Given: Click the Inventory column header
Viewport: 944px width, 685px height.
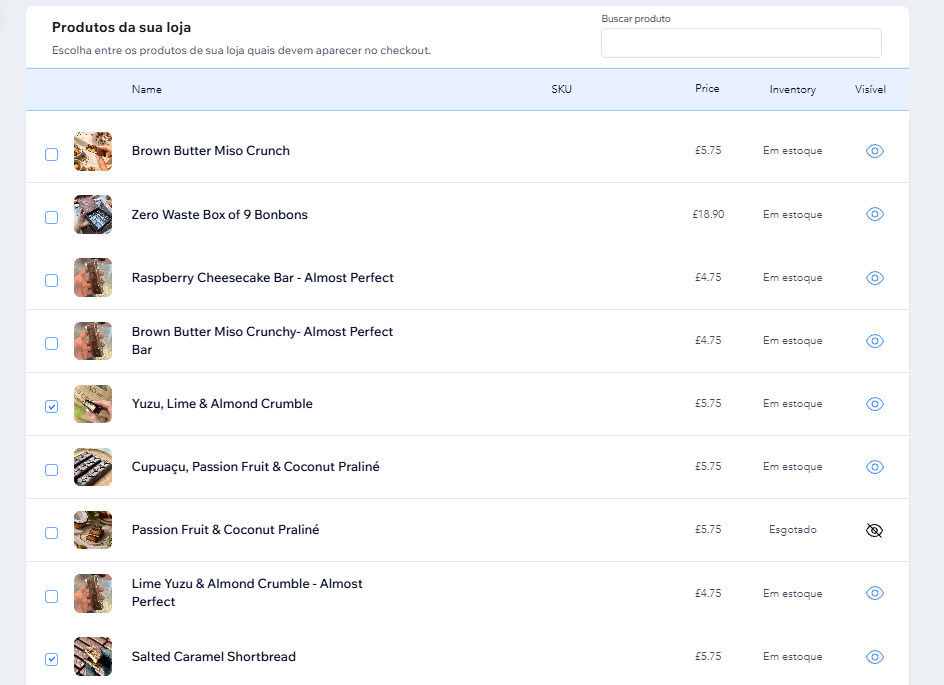Looking at the screenshot, I should (792, 90).
